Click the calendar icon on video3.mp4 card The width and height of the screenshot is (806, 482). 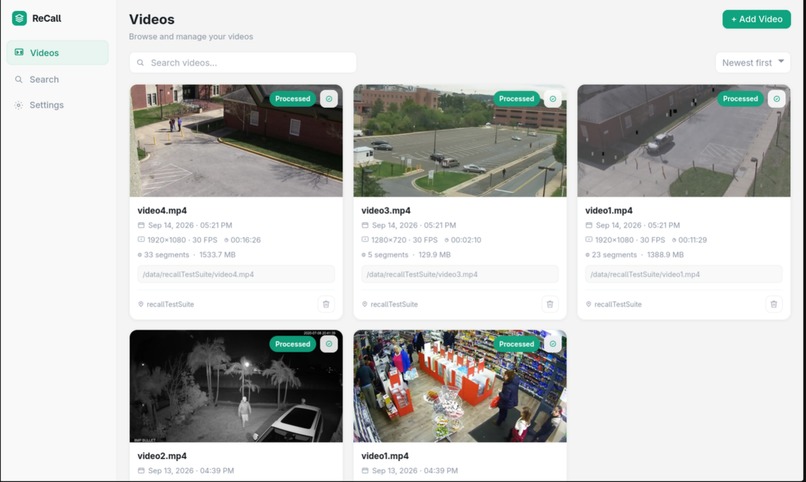[x=365, y=225]
